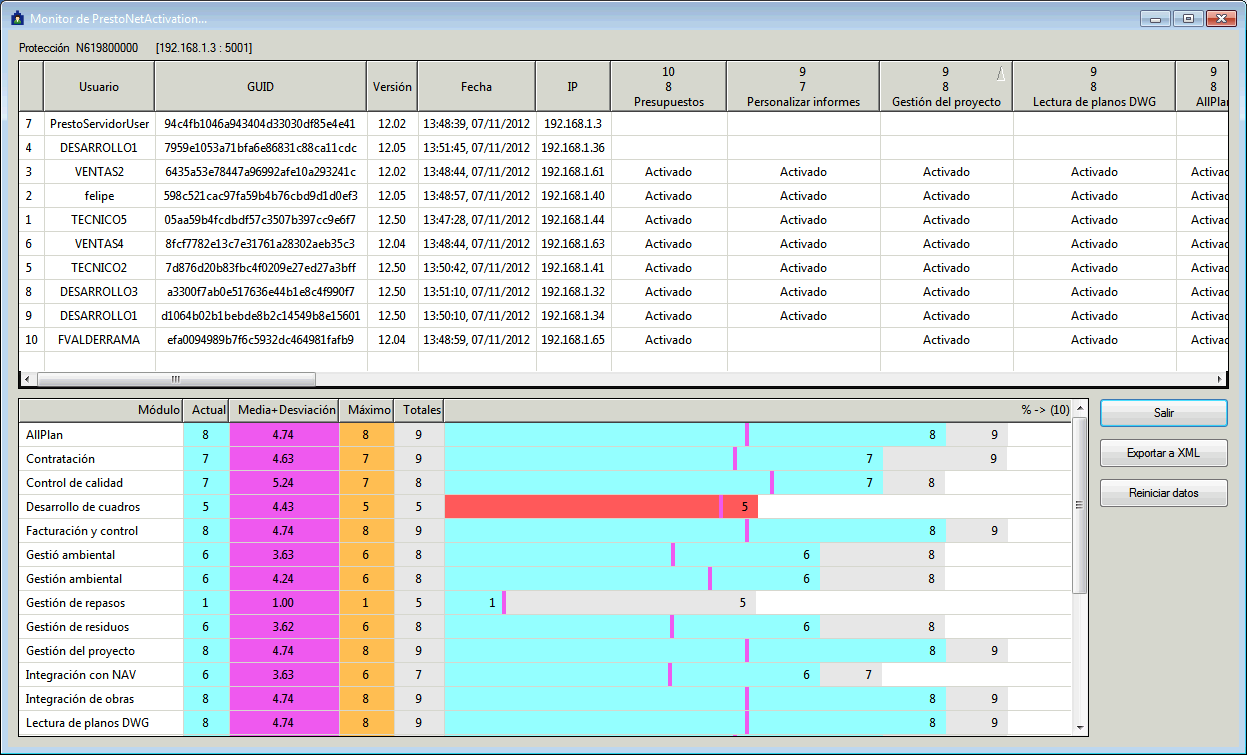
Task: Select user VENTAS4
Action: click(x=99, y=244)
